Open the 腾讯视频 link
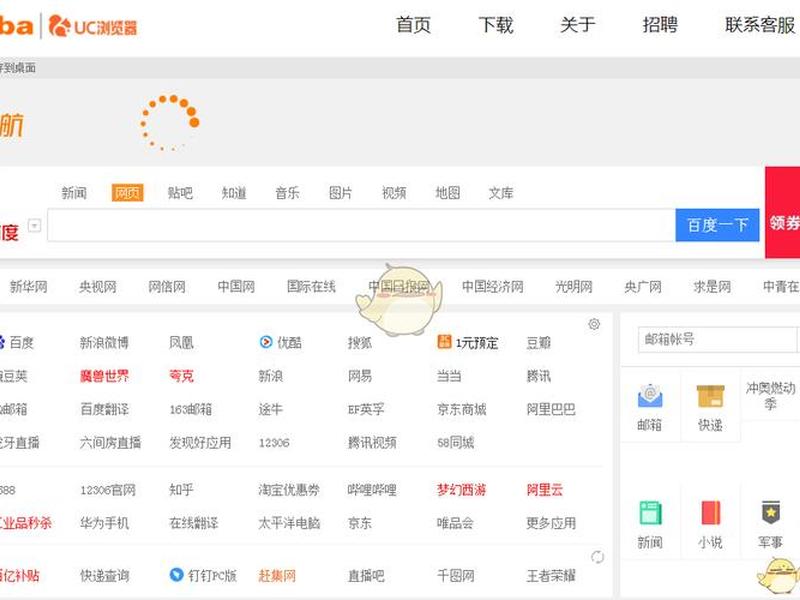The width and height of the screenshot is (800, 600). [x=372, y=442]
